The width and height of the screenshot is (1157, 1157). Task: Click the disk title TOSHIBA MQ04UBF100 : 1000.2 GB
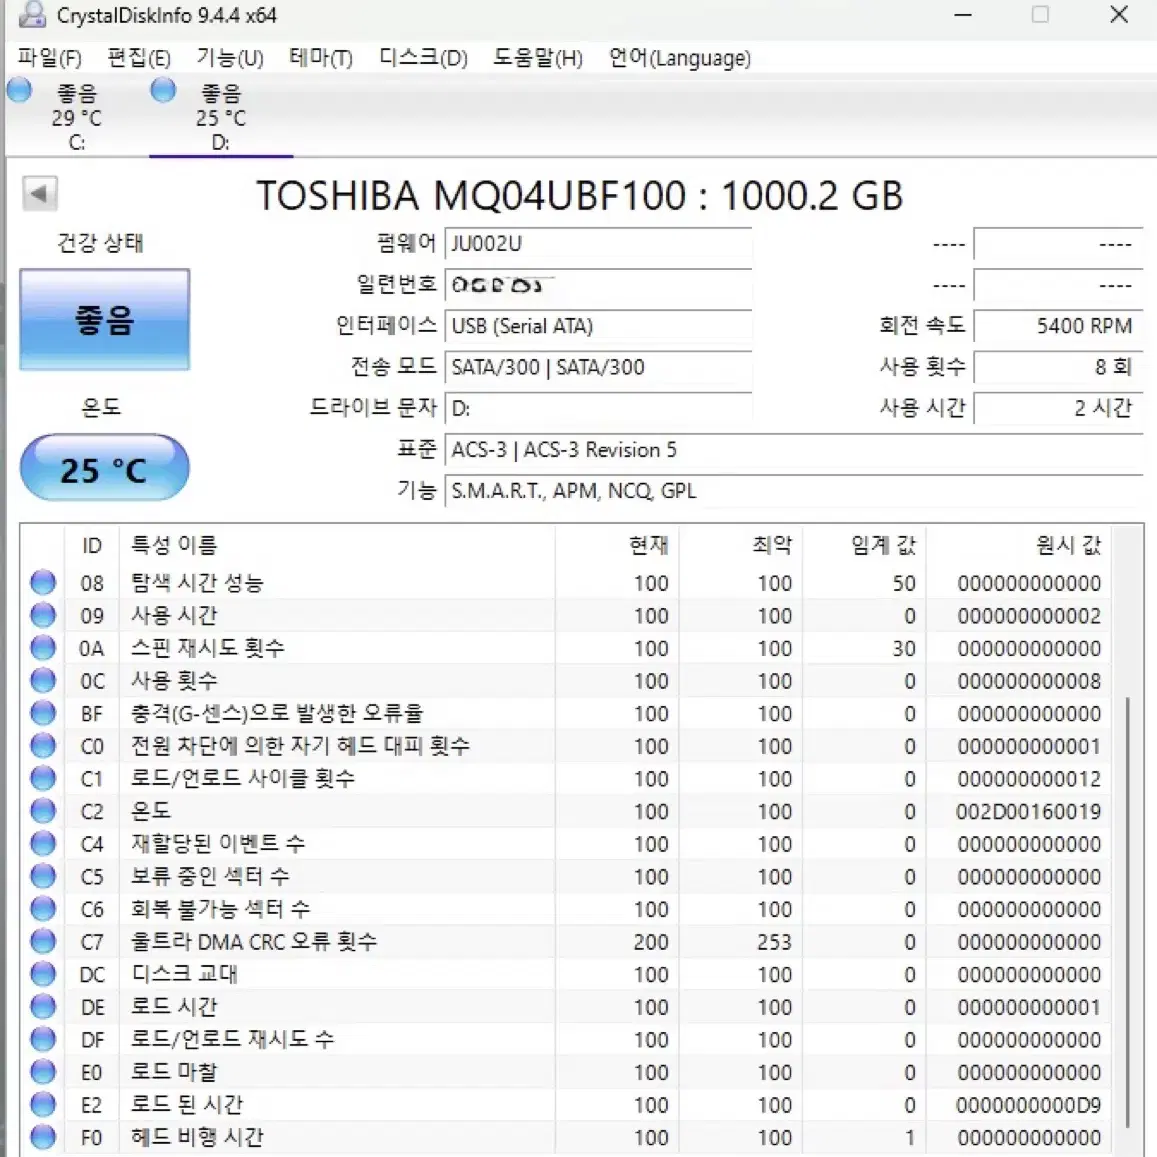point(579,196)
